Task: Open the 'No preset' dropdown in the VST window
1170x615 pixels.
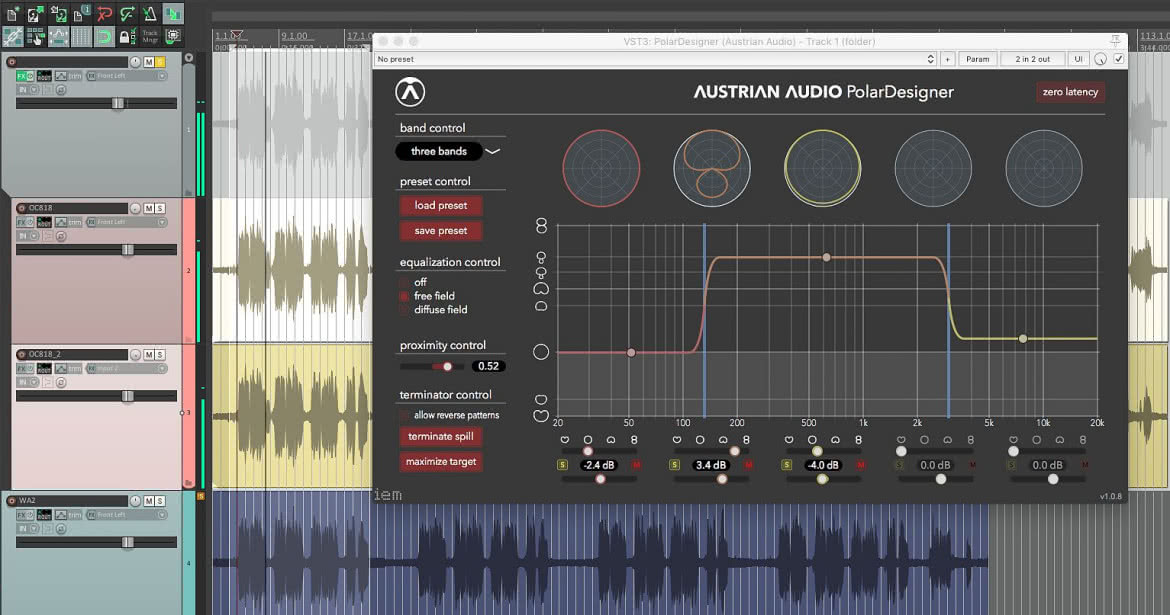Action: (656, 59)
